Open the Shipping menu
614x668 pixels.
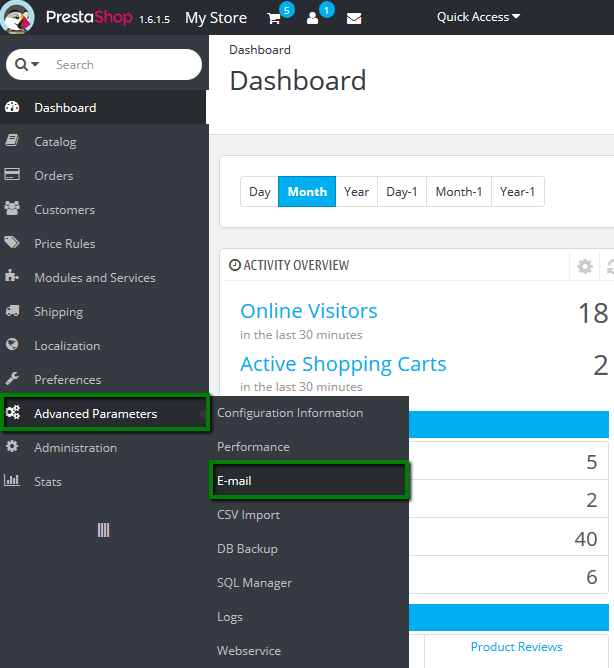coord(104,312)
